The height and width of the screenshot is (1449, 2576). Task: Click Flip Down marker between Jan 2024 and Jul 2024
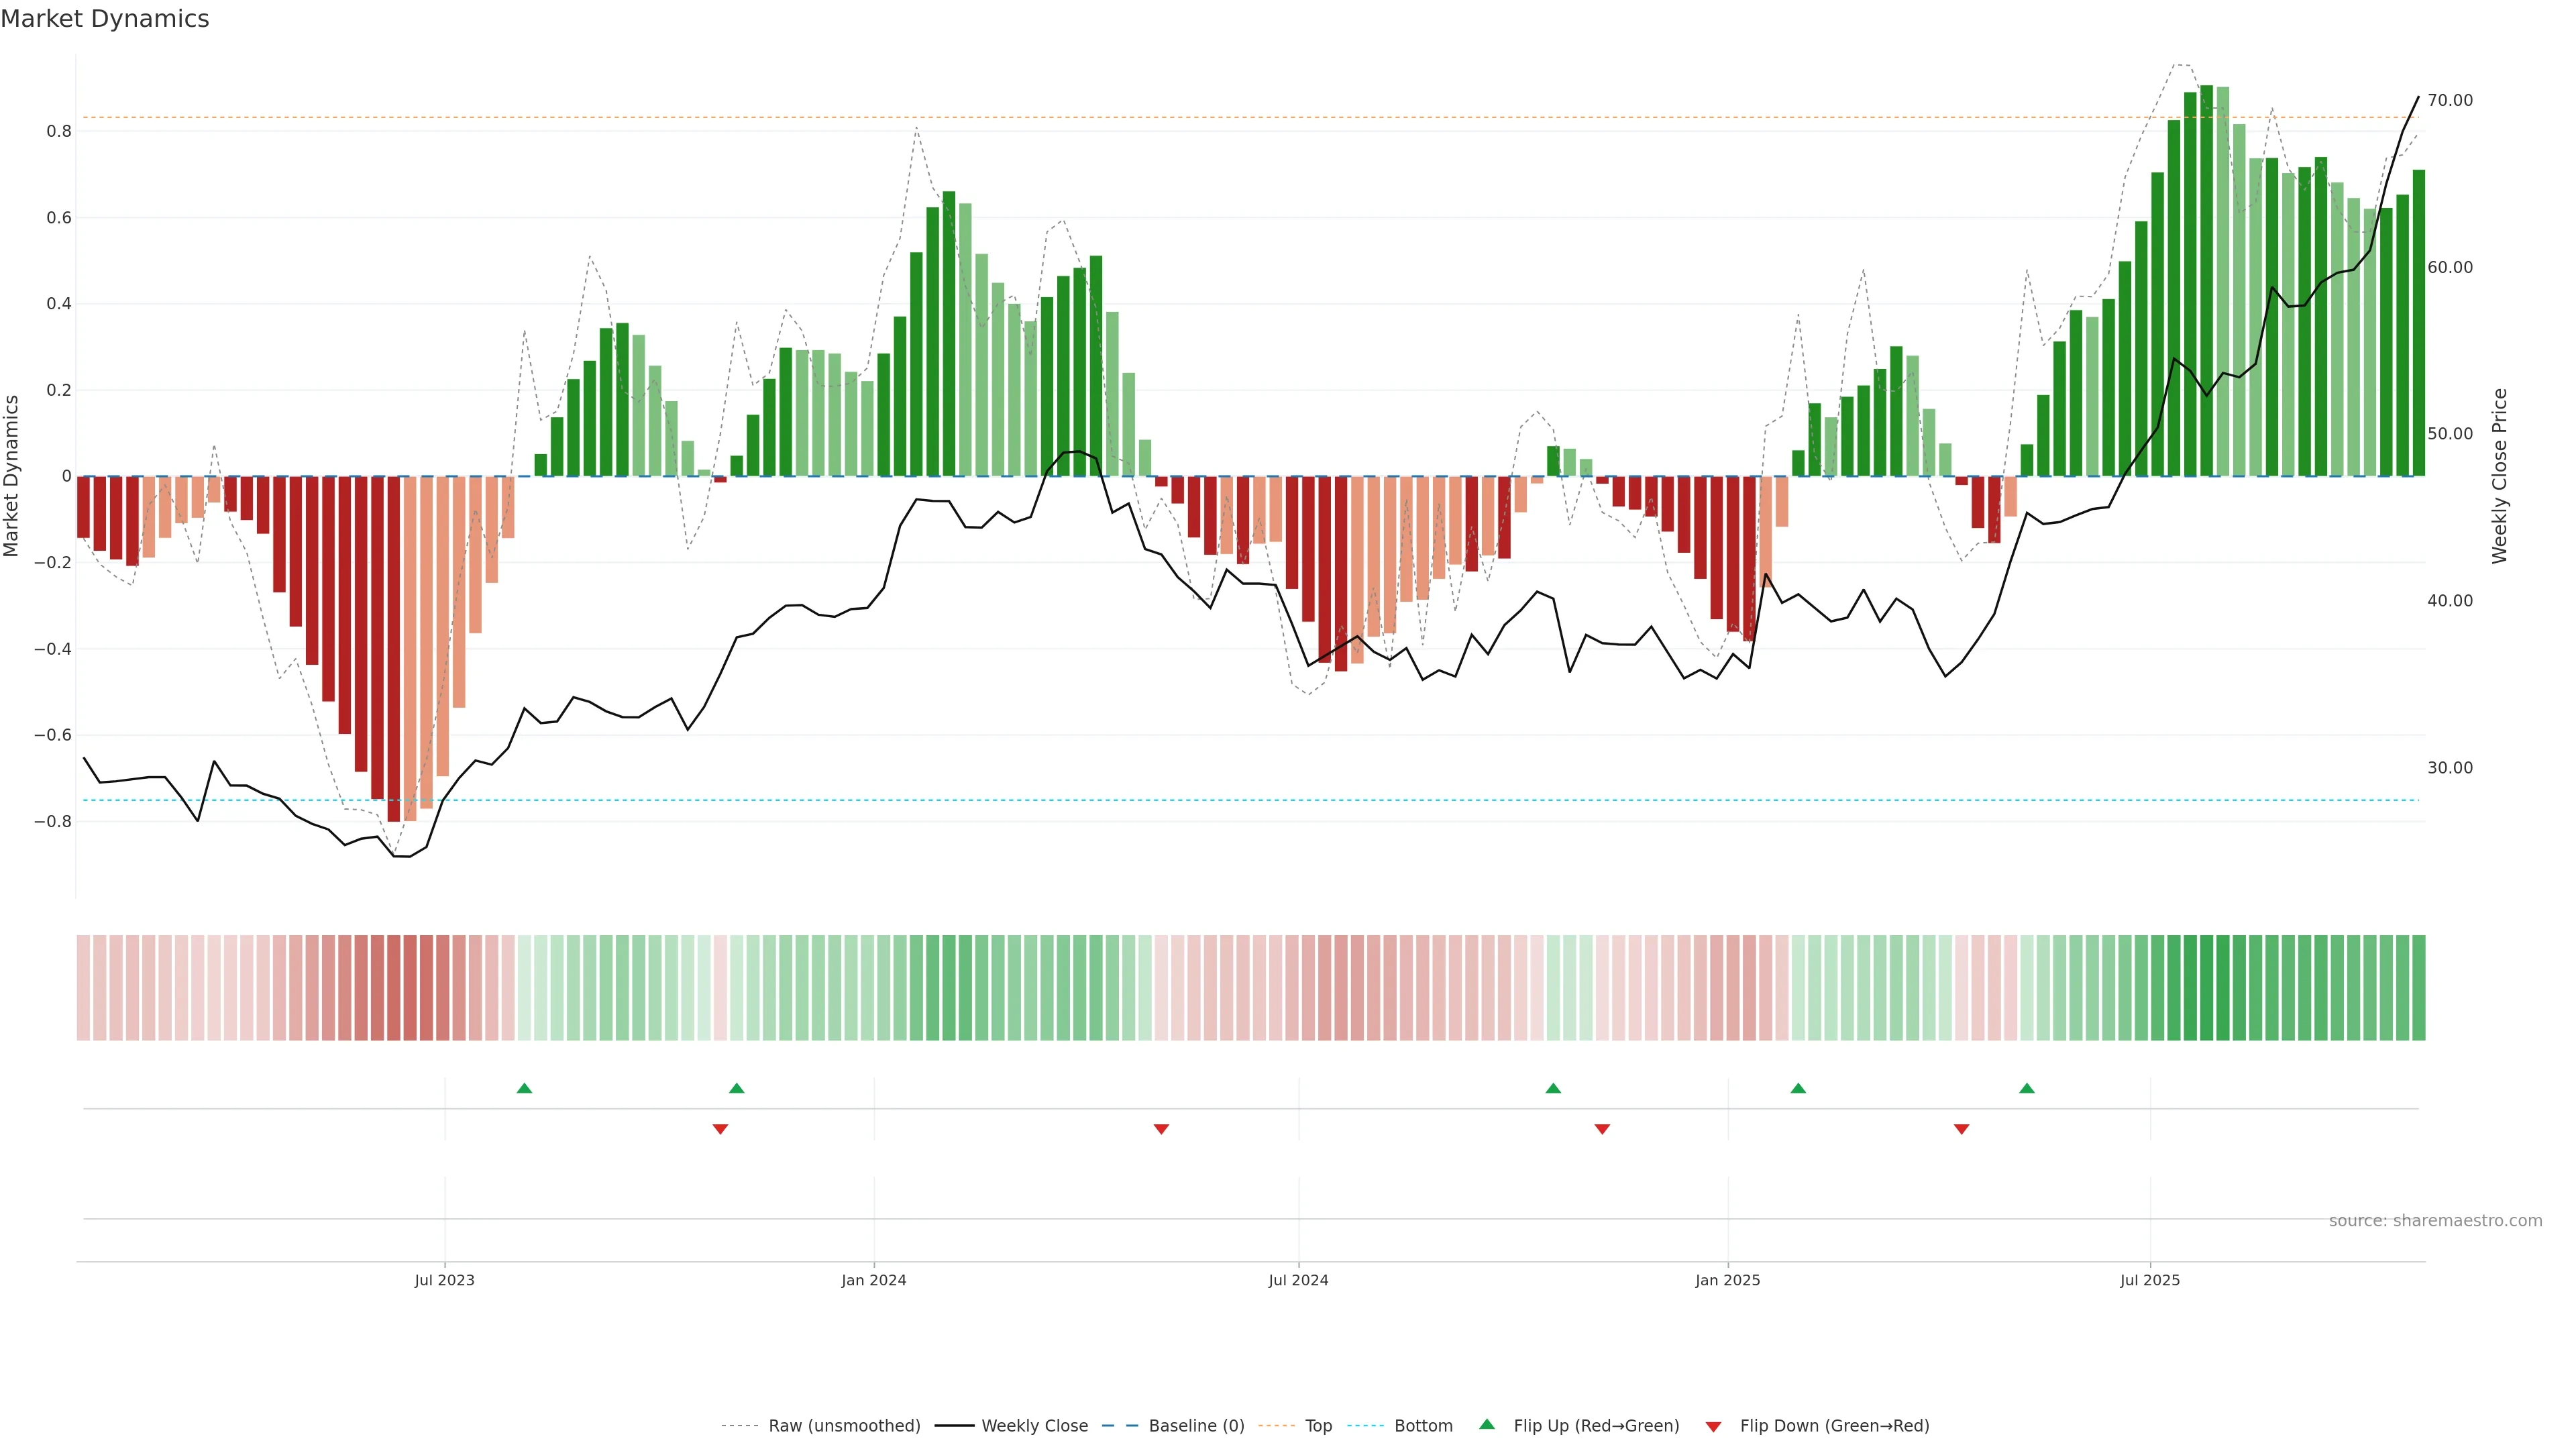tap(1161, 1129)
